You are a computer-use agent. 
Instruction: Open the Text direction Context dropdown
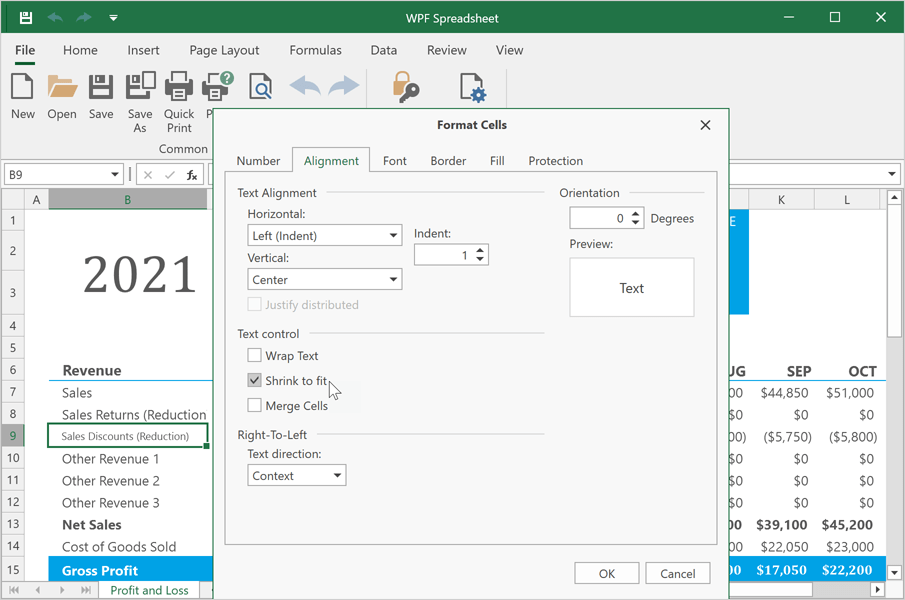point(296,475)
